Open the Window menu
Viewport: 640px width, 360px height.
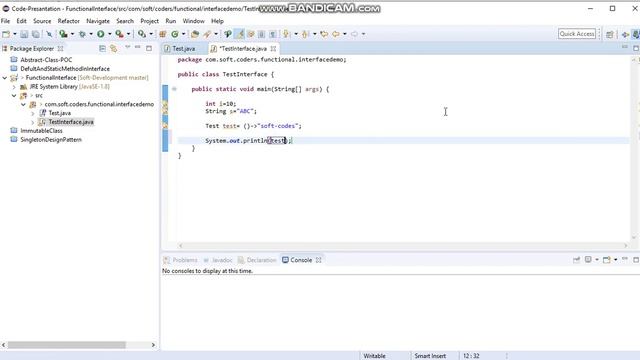193,21
